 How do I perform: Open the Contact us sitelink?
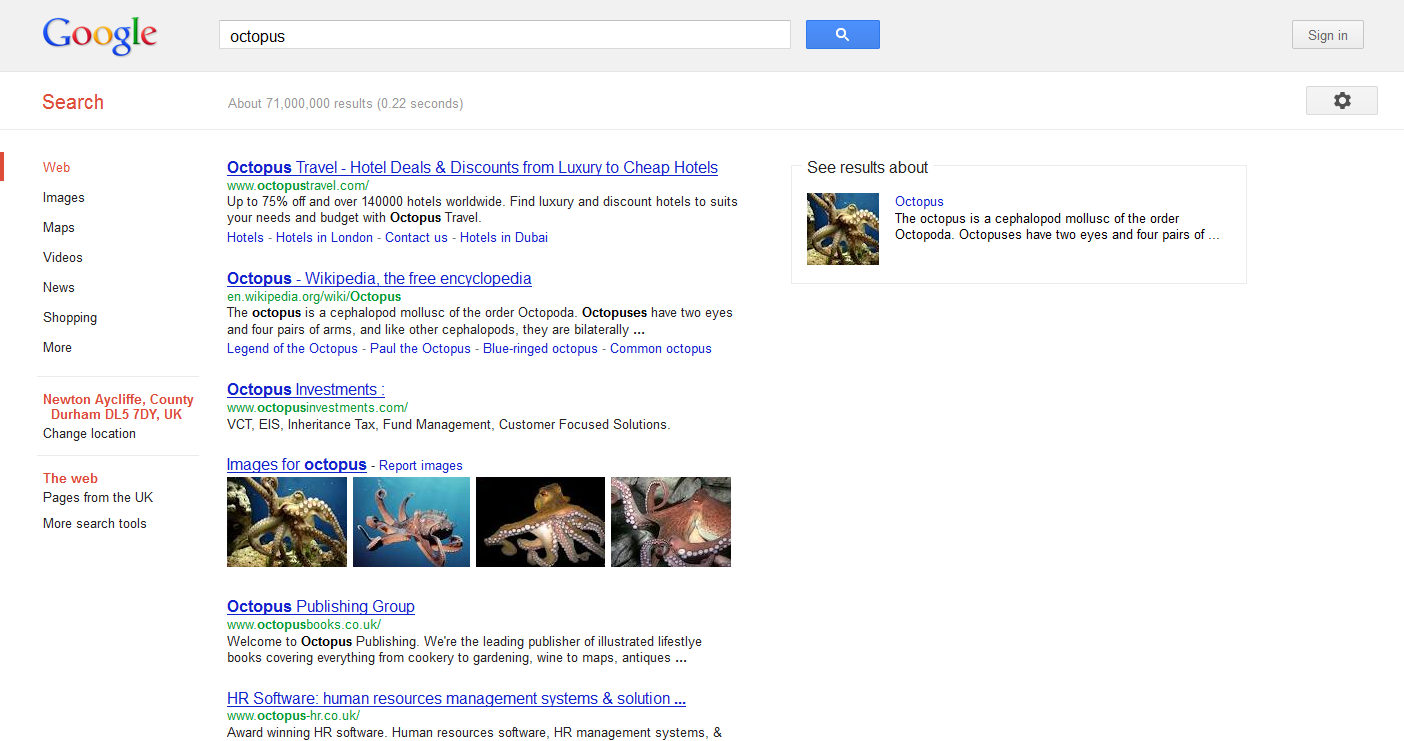(416, 237)
